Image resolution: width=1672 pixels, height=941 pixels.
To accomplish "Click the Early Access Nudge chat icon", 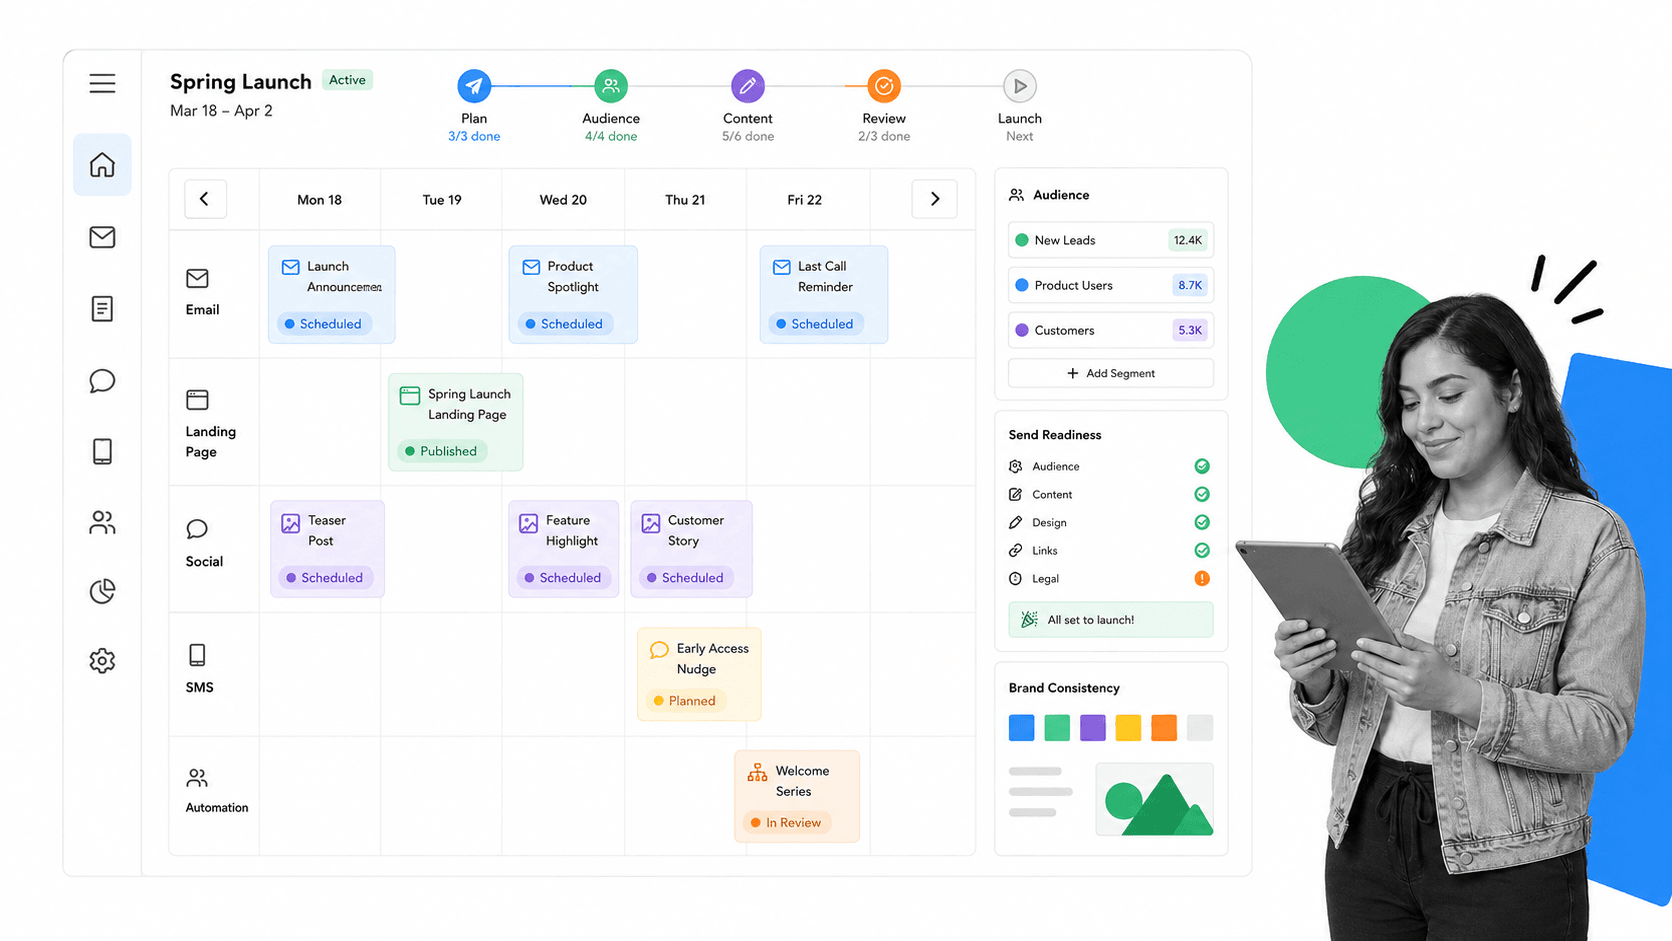I will pyautogui.click(x=659, y=650).
